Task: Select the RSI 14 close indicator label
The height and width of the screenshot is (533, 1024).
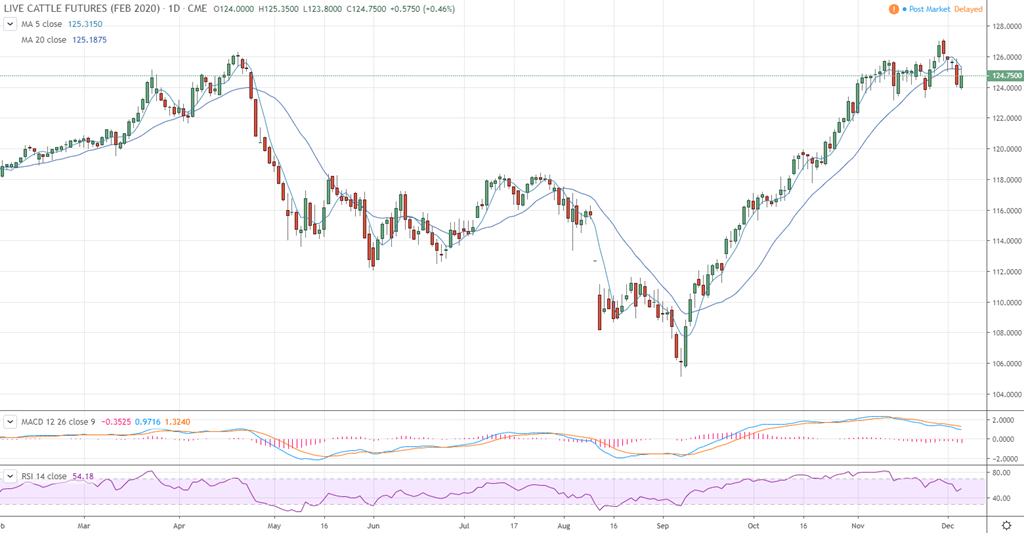Action: [44, 476]
